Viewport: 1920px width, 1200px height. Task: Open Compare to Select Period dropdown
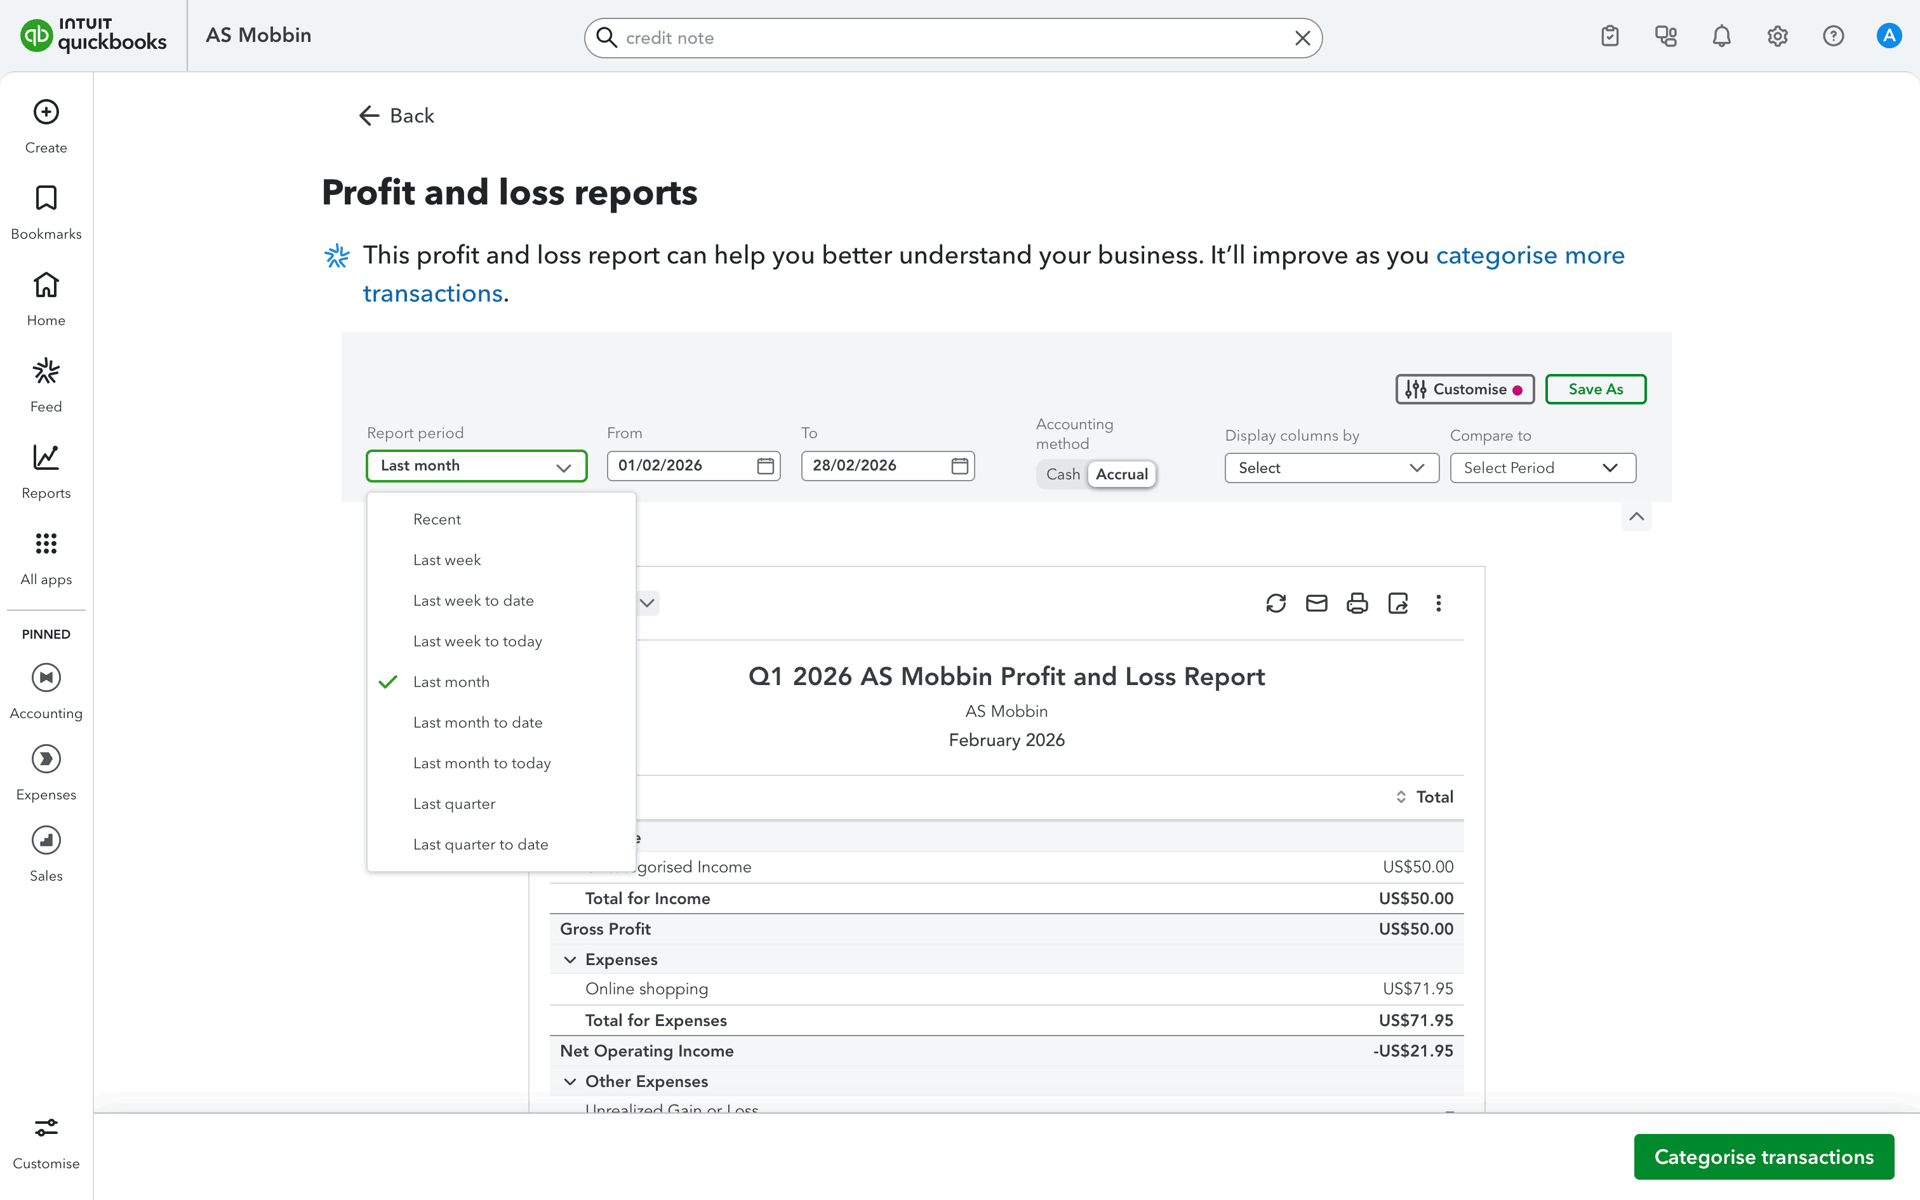(x=1542, y=468)
